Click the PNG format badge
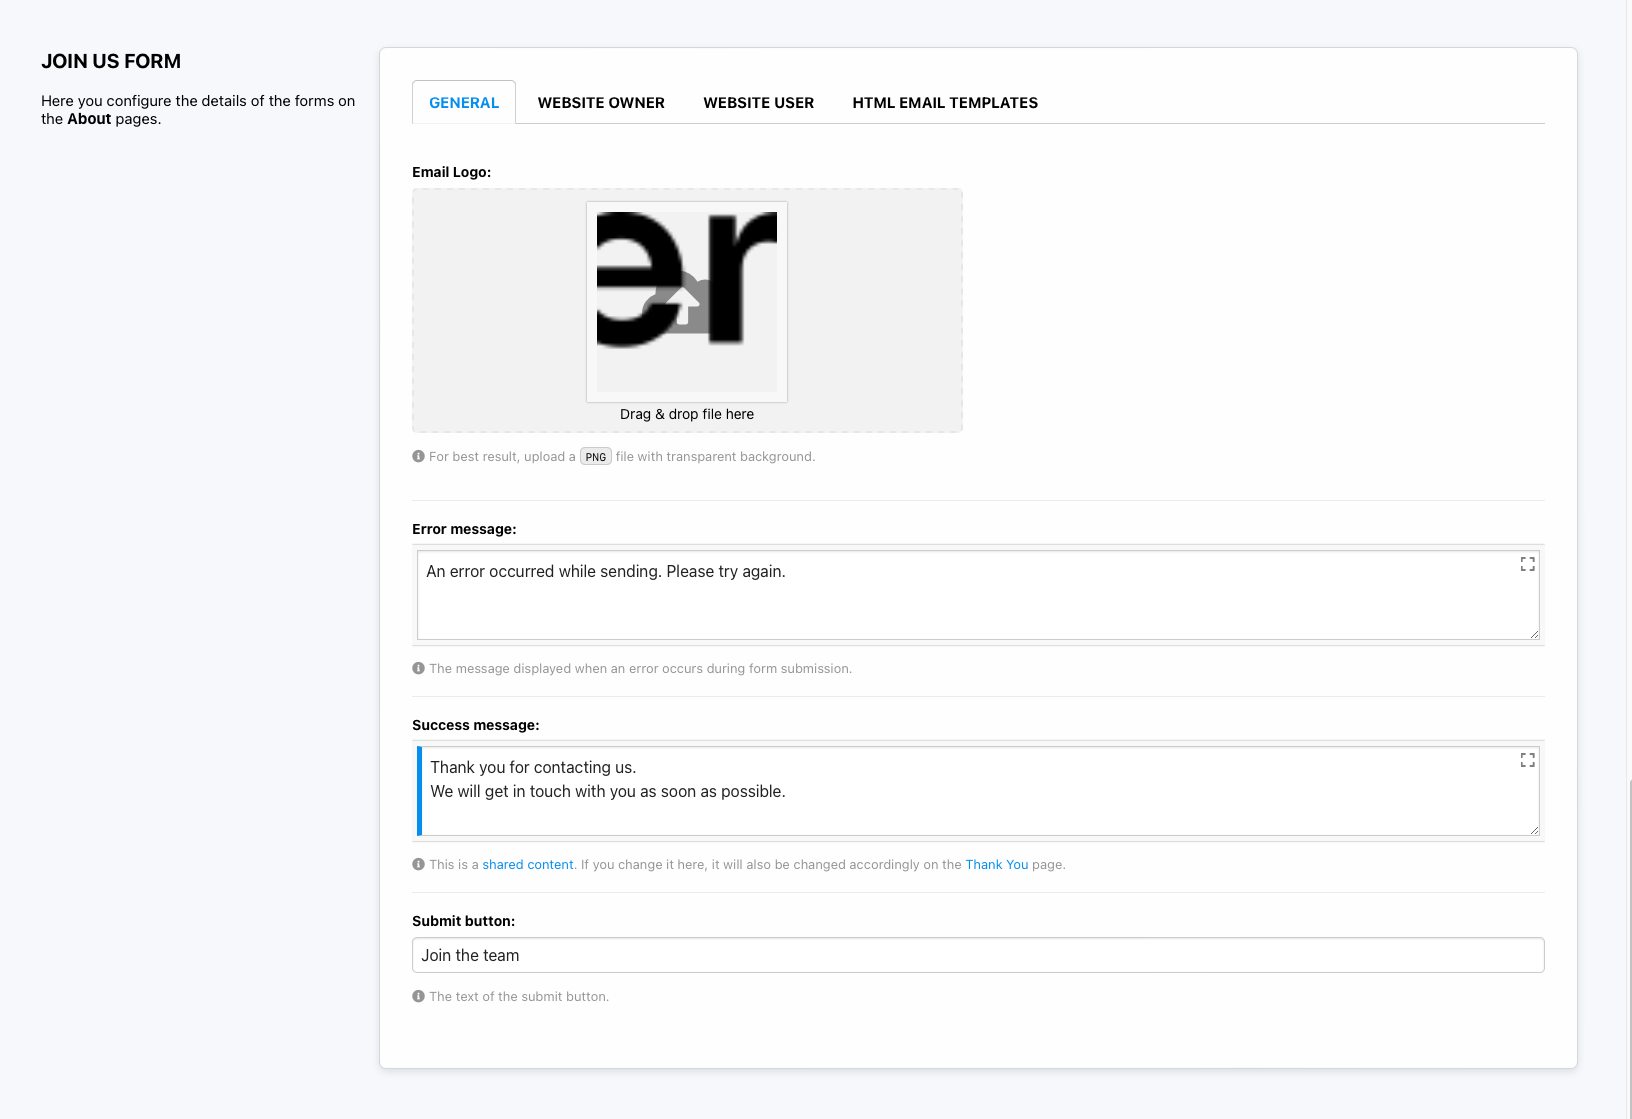Viewport: 1632px width, 1119px height. click(595, 457)
